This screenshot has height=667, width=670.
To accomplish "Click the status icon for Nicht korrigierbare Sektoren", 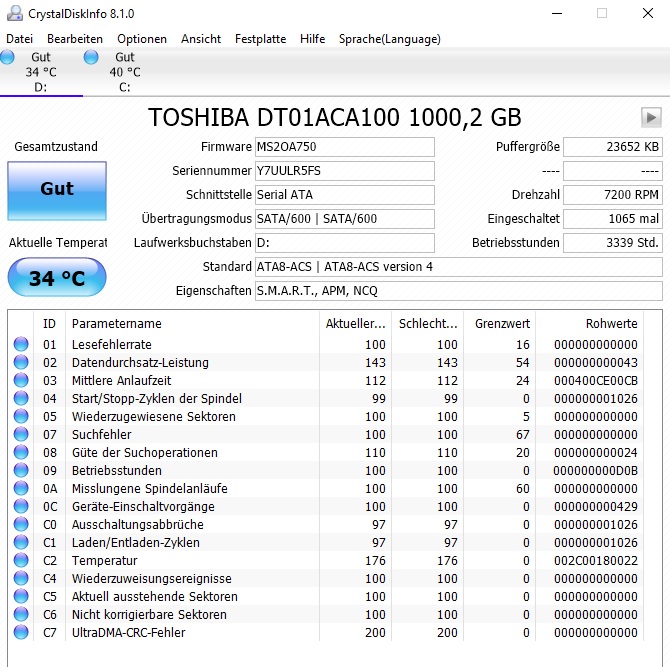I will point(21,614).
